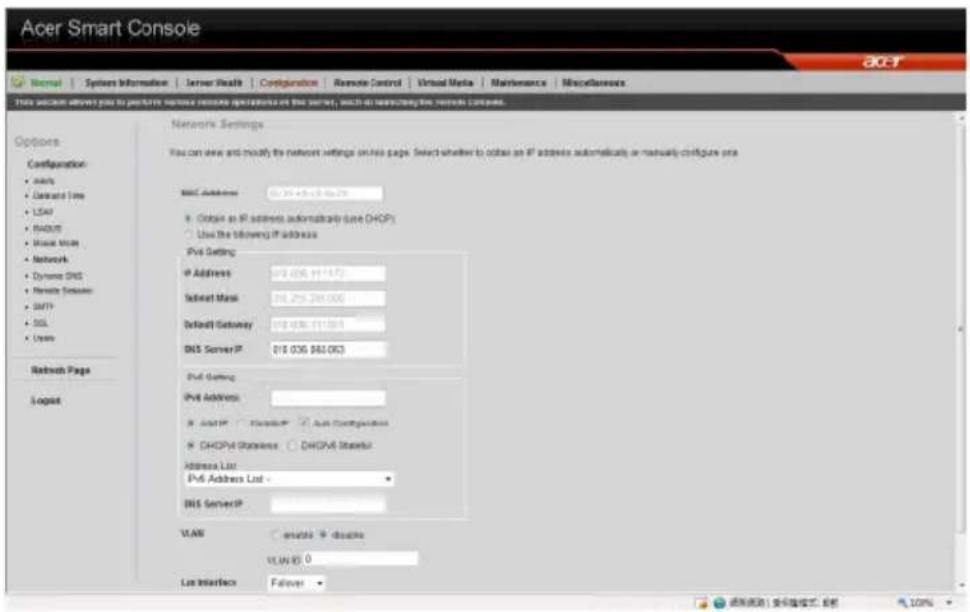The image size is (970, 612).
Task: Select the DHCPv6 Stateless radio option
Action: coord(191,446)
